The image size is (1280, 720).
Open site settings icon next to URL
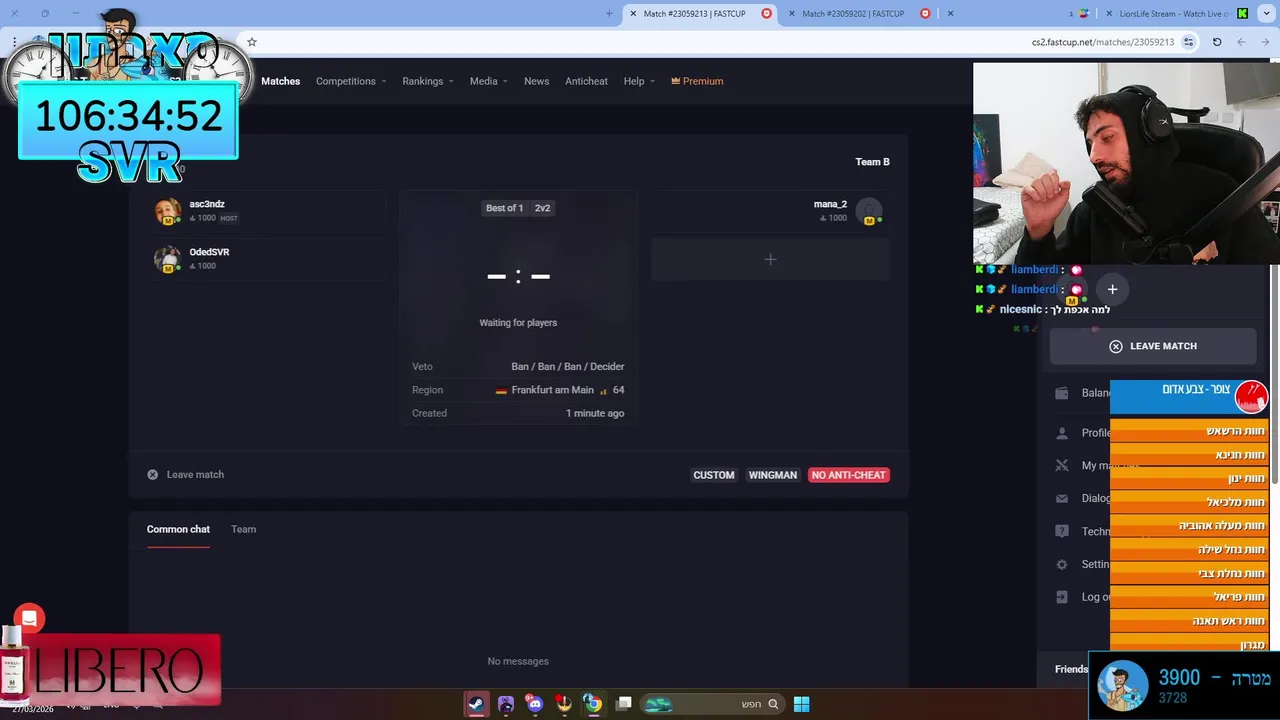(x=1188, y=42)
